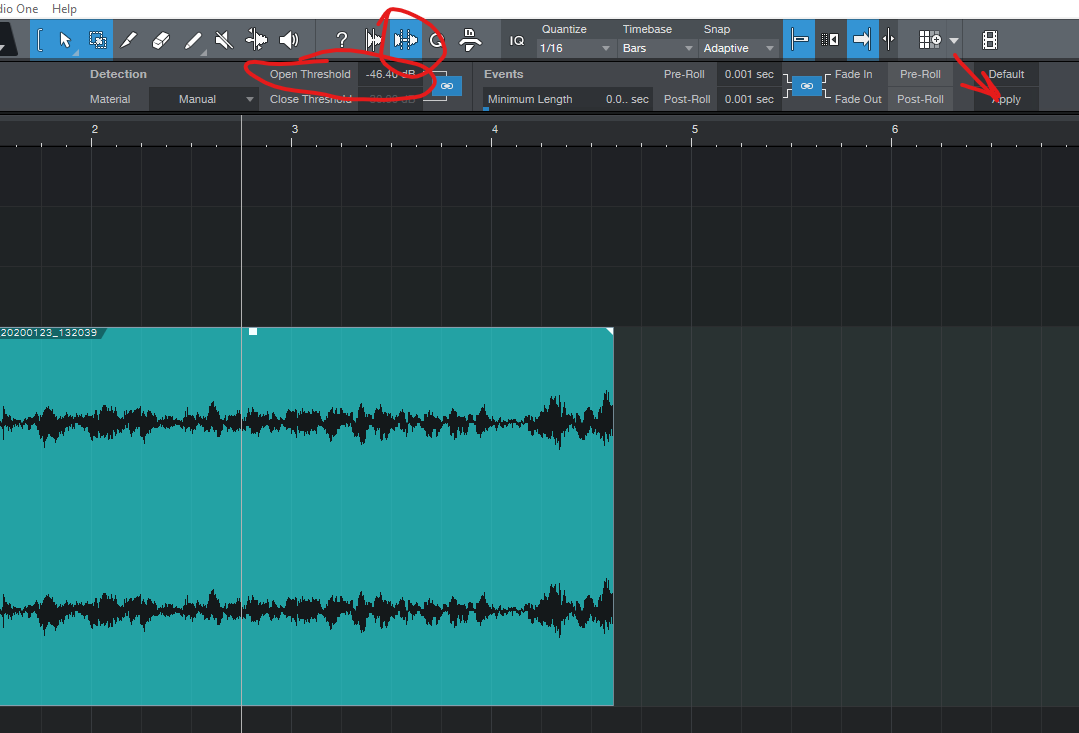Activate the Mute tool
1079x733 pixels.
coord(225,40)
